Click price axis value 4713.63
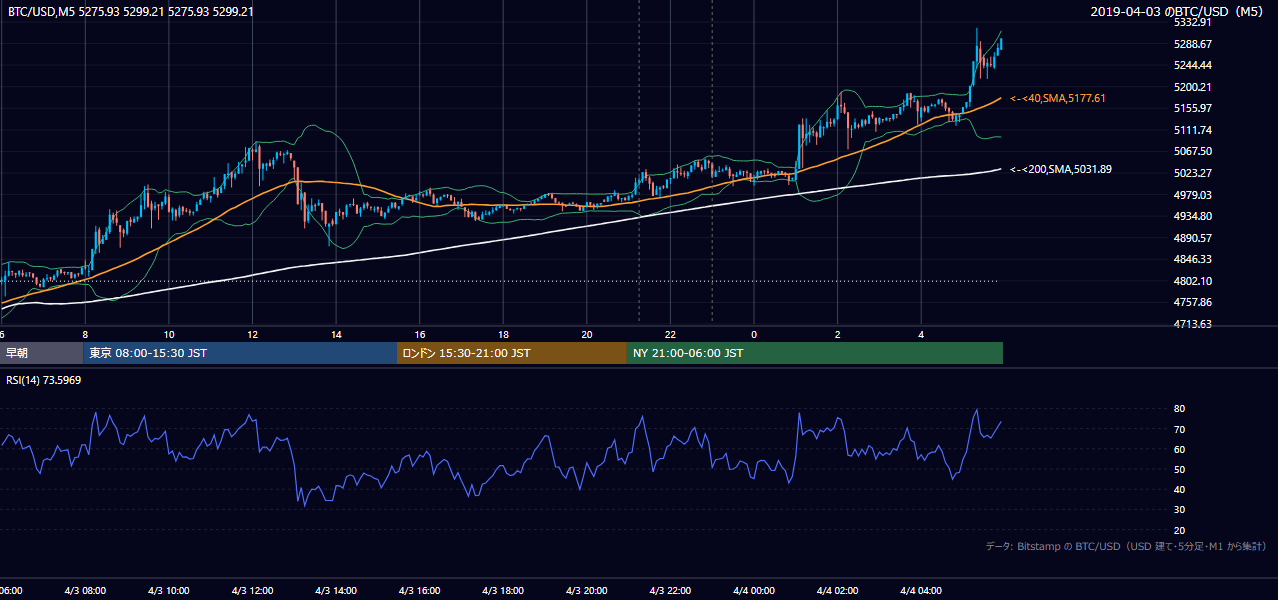The image size is (1278, 600). click(x=1193, y=324)
